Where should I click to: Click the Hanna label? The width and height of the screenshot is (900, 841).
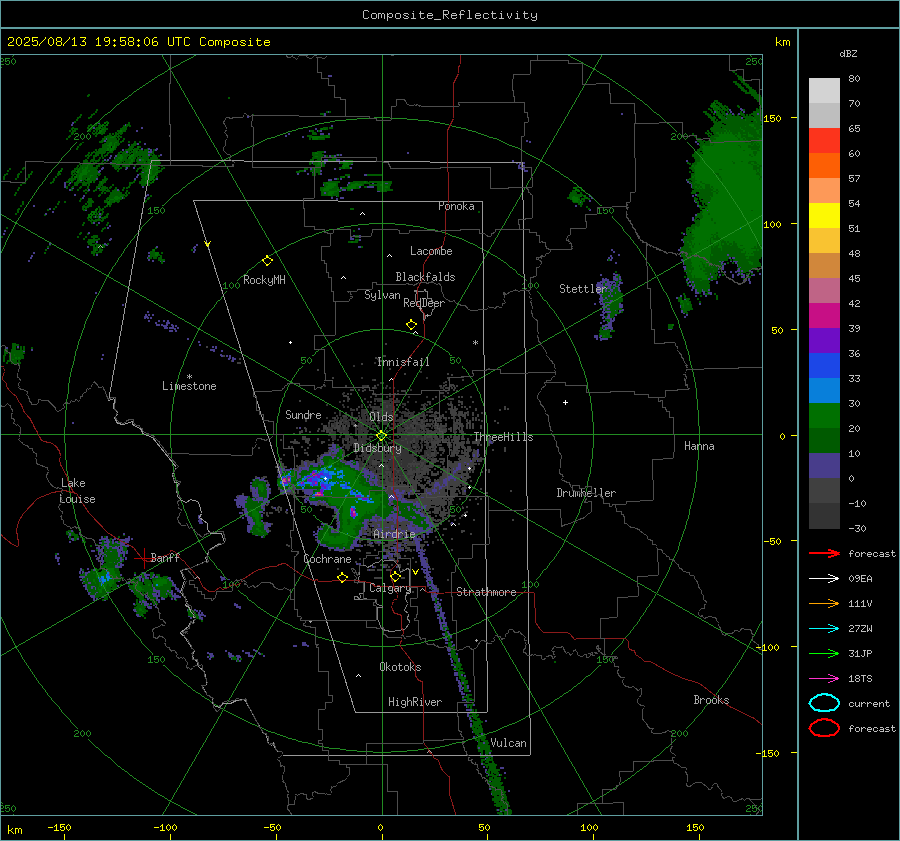coord(699,446)
